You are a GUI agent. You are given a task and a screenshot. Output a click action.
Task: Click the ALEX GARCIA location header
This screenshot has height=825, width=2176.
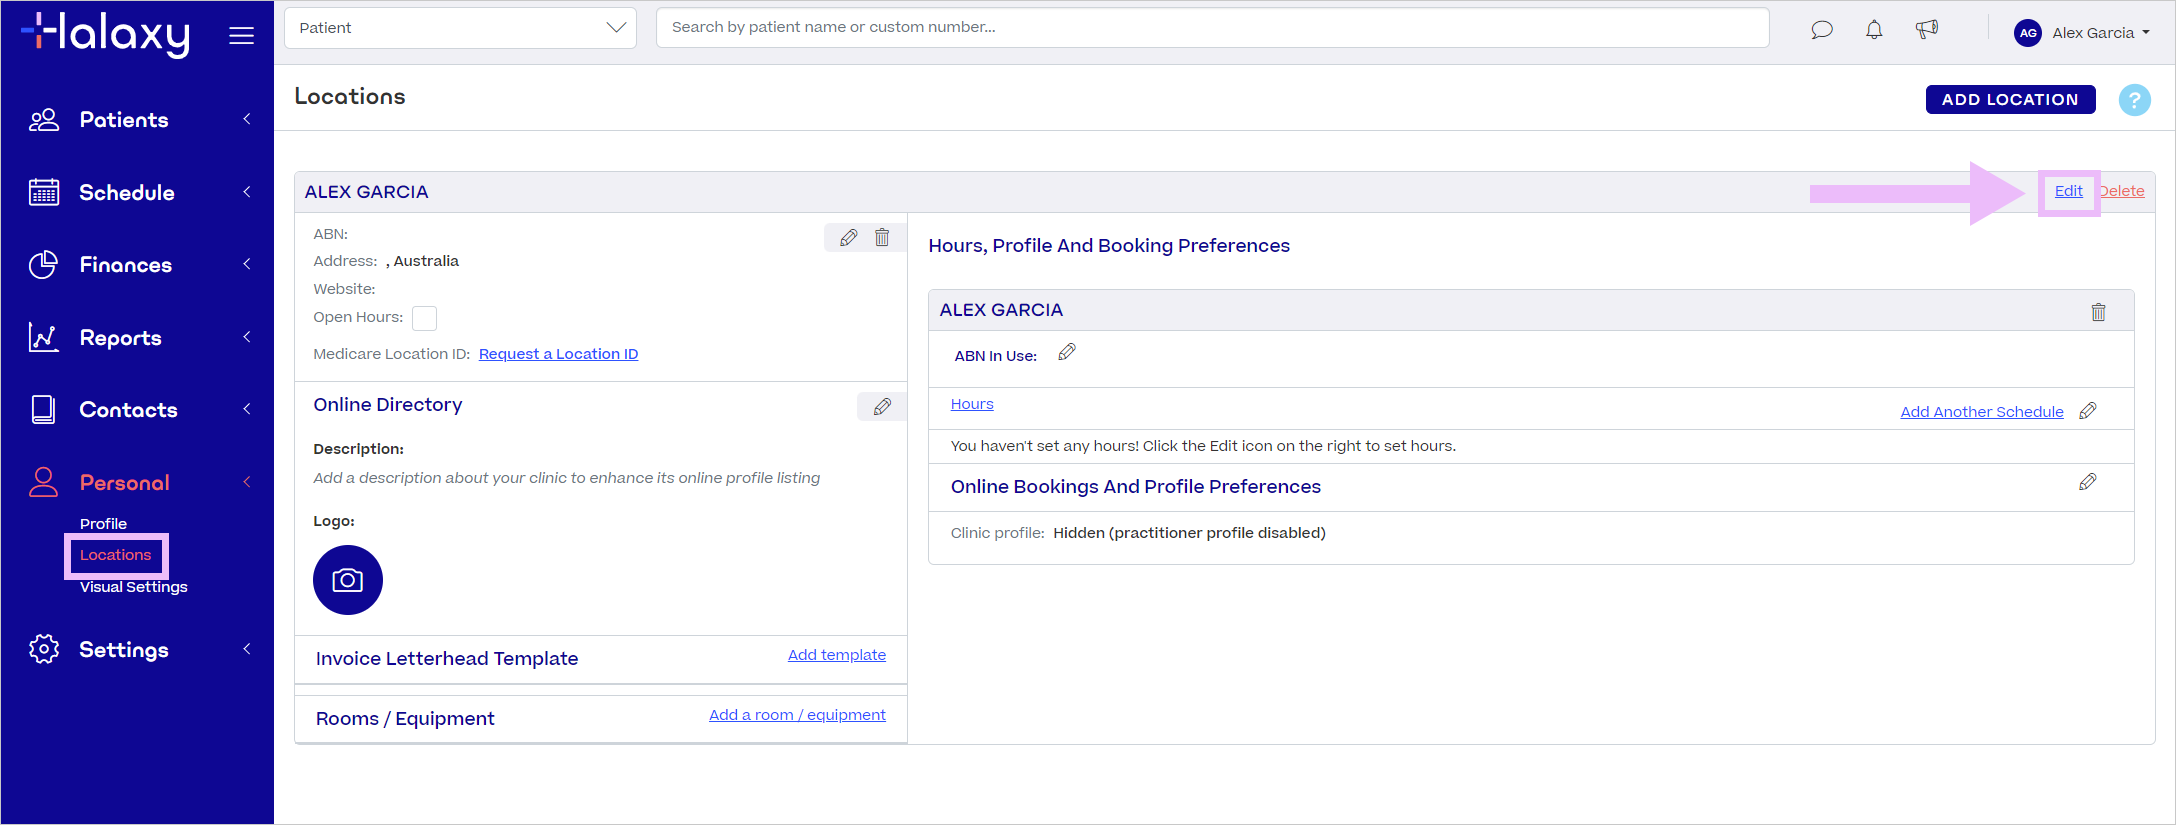point(366,192)
